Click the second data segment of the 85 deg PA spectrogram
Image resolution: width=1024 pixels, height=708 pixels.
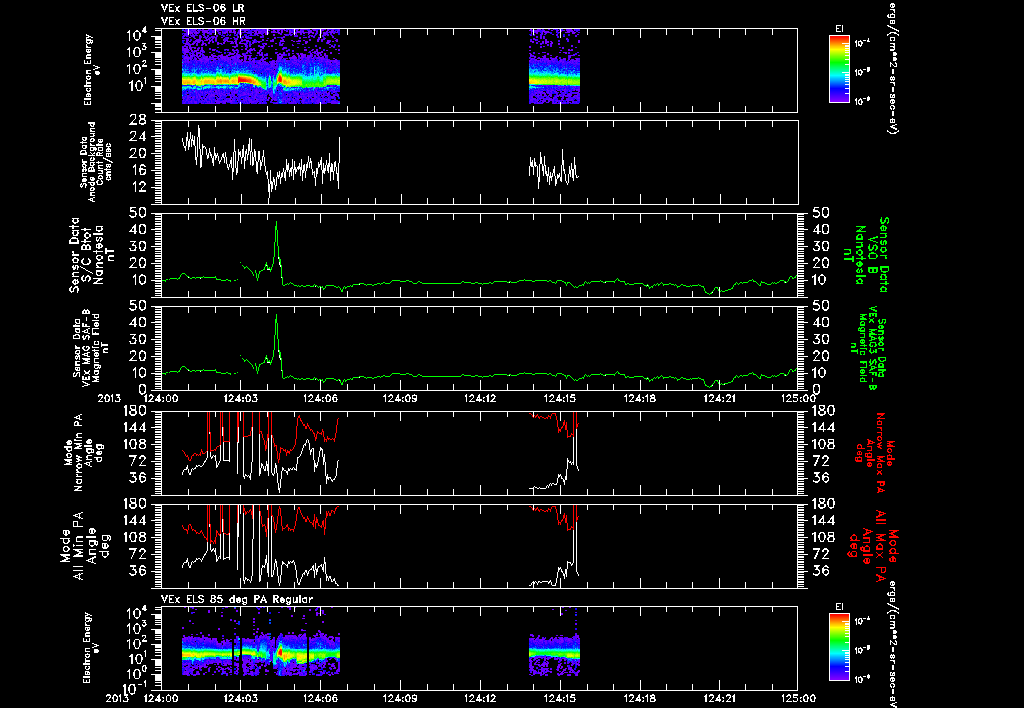554,654
